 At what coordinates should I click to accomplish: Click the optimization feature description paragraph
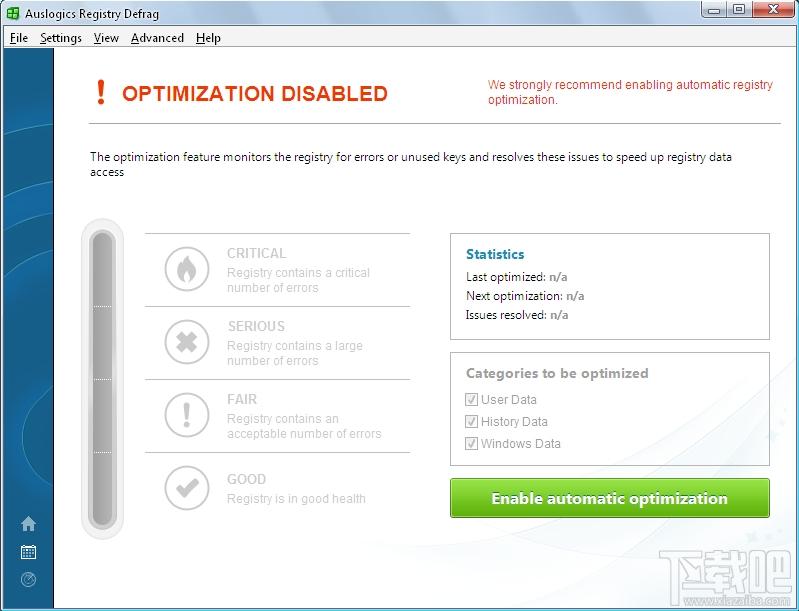tap(411, 164)
